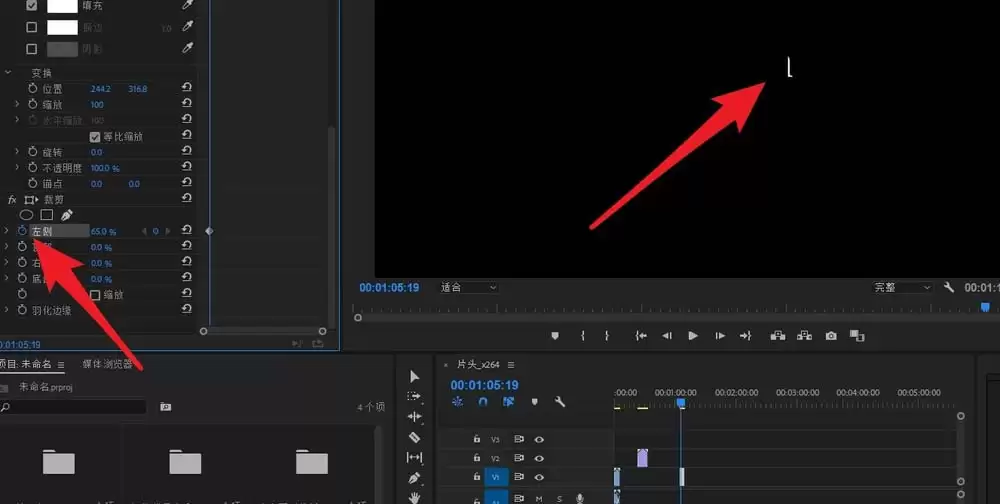Select the Track Select Forward tool
The height and width of the screenshot is (504, 1000).
pyautogui.click(x=415, y=397)
